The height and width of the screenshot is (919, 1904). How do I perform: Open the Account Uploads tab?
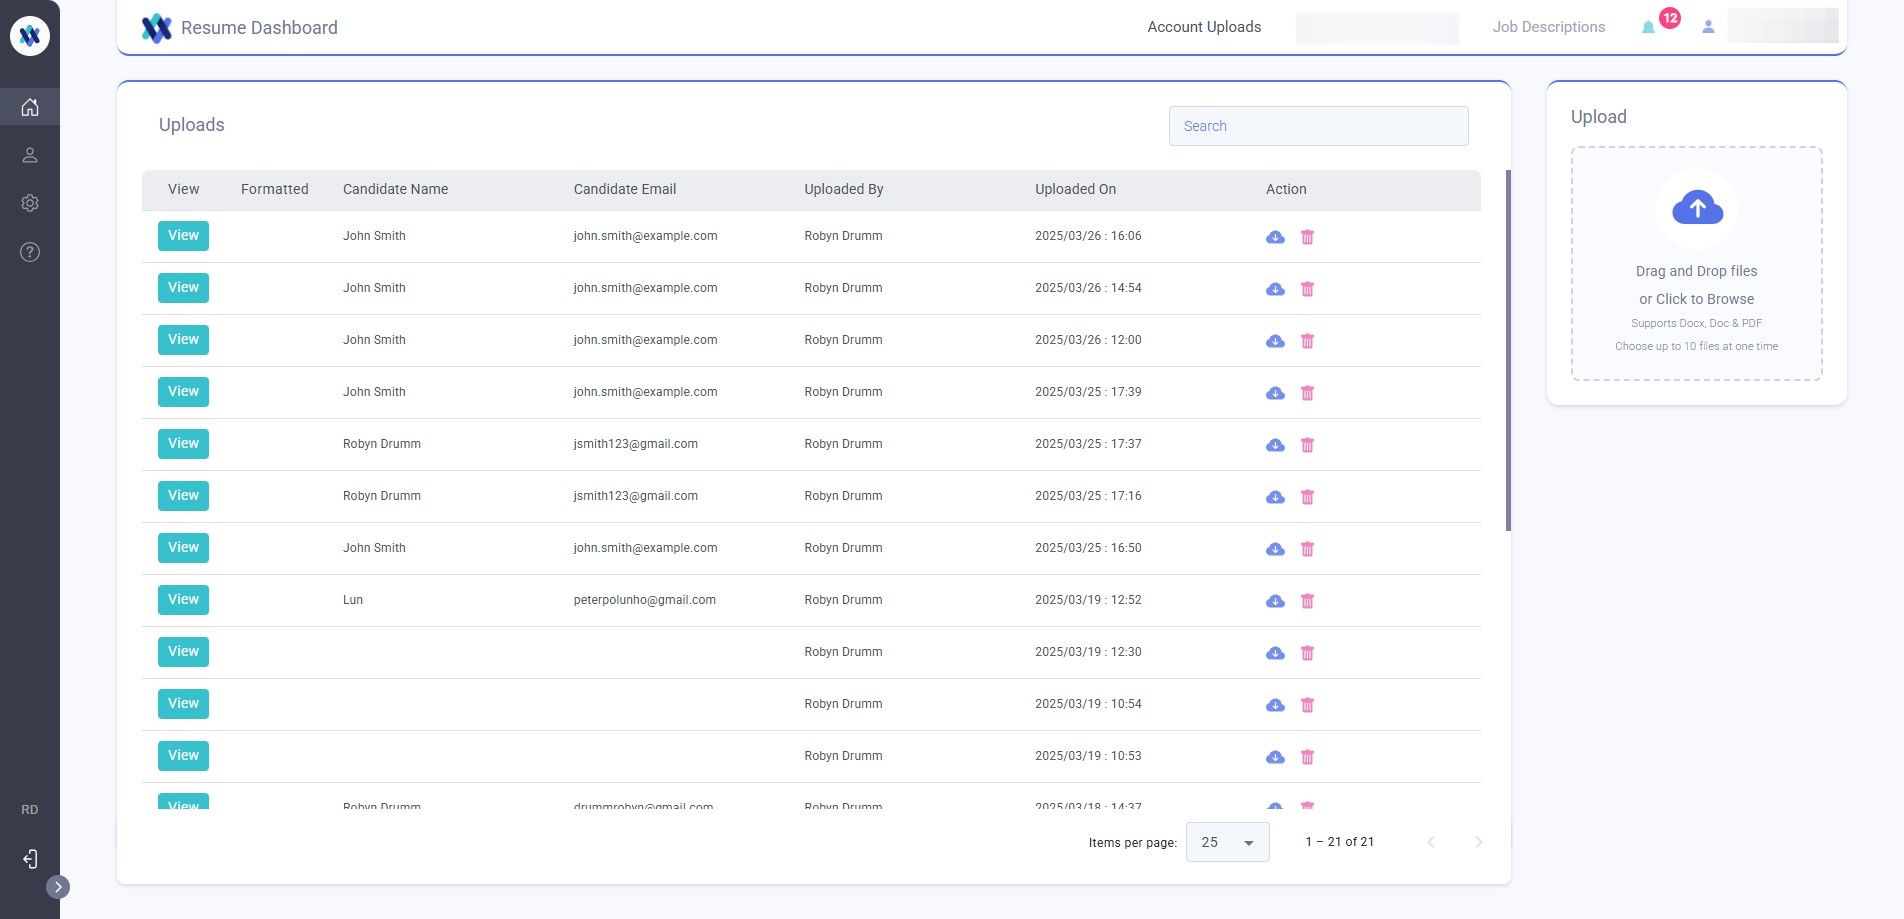tap(1204, 27)
